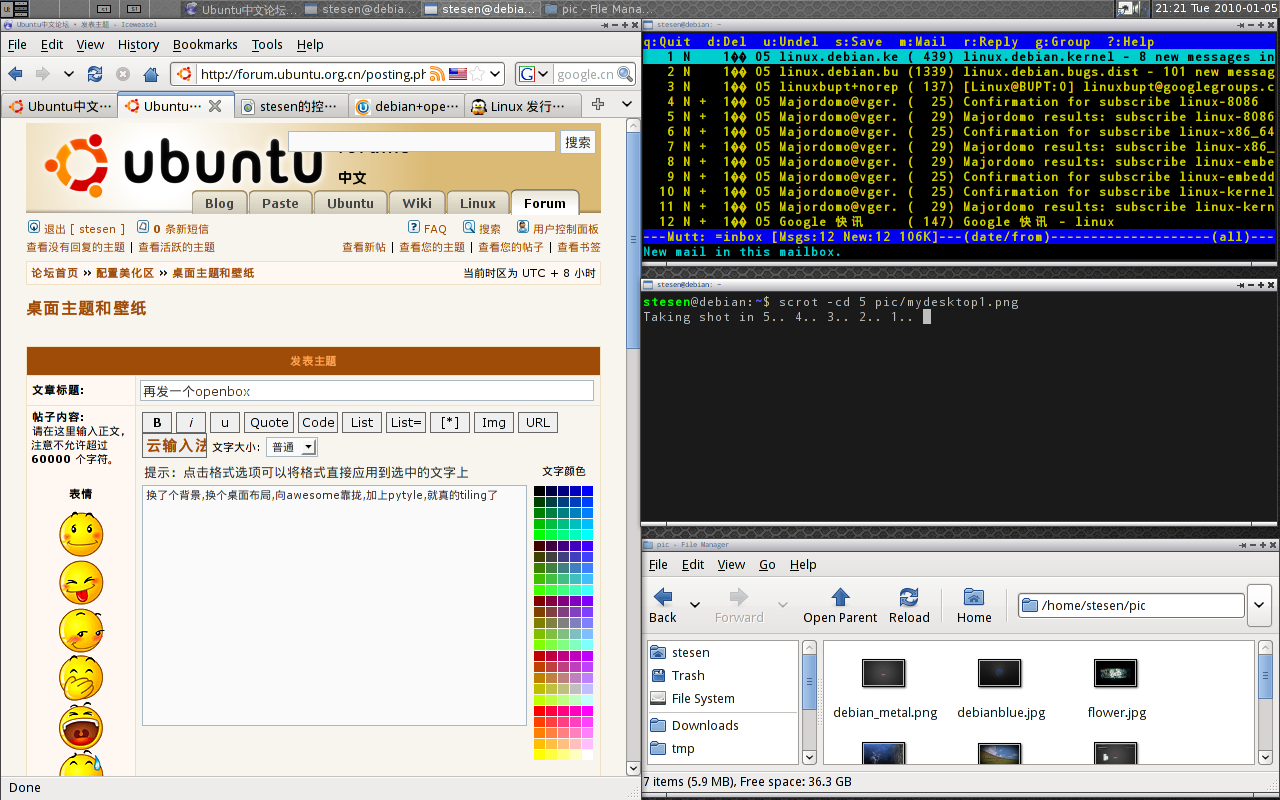This screenshot has width=1280, height=800.
Task: Switch to the Linux 发行 browser tab
Action: pos(523,105)
